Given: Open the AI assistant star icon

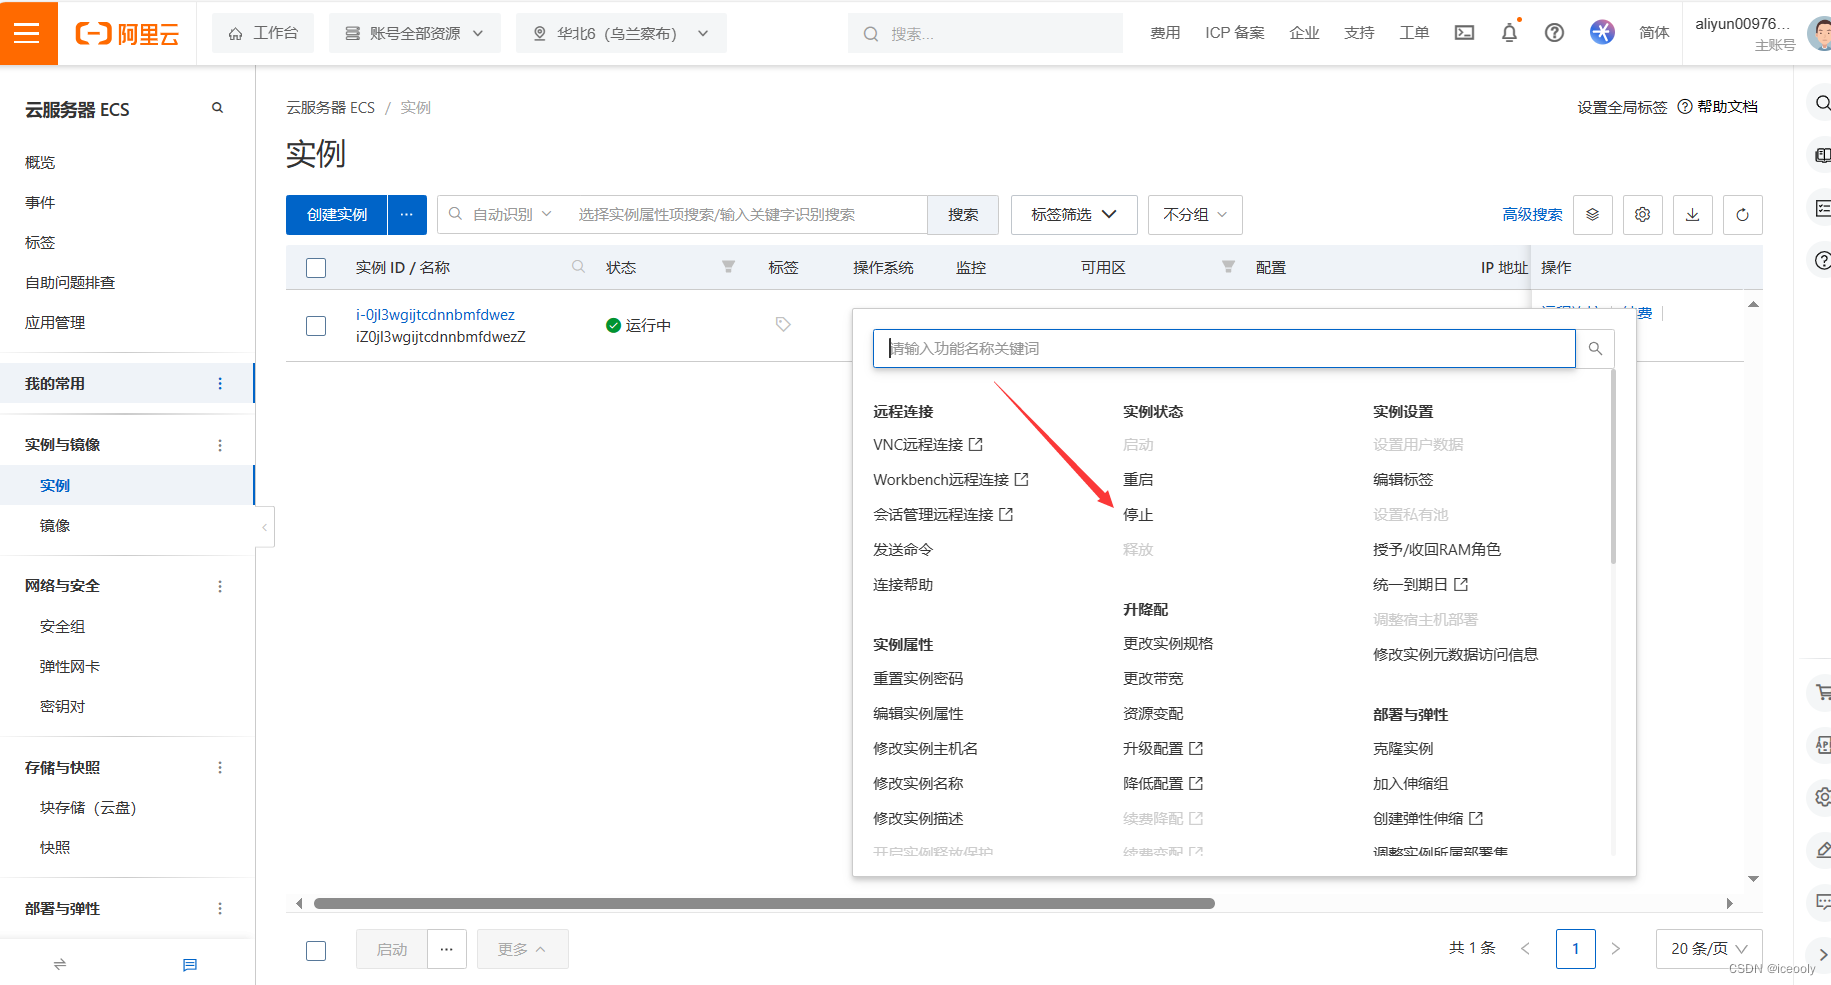Looking at the screenshot, I should [x=1602, y=33].
